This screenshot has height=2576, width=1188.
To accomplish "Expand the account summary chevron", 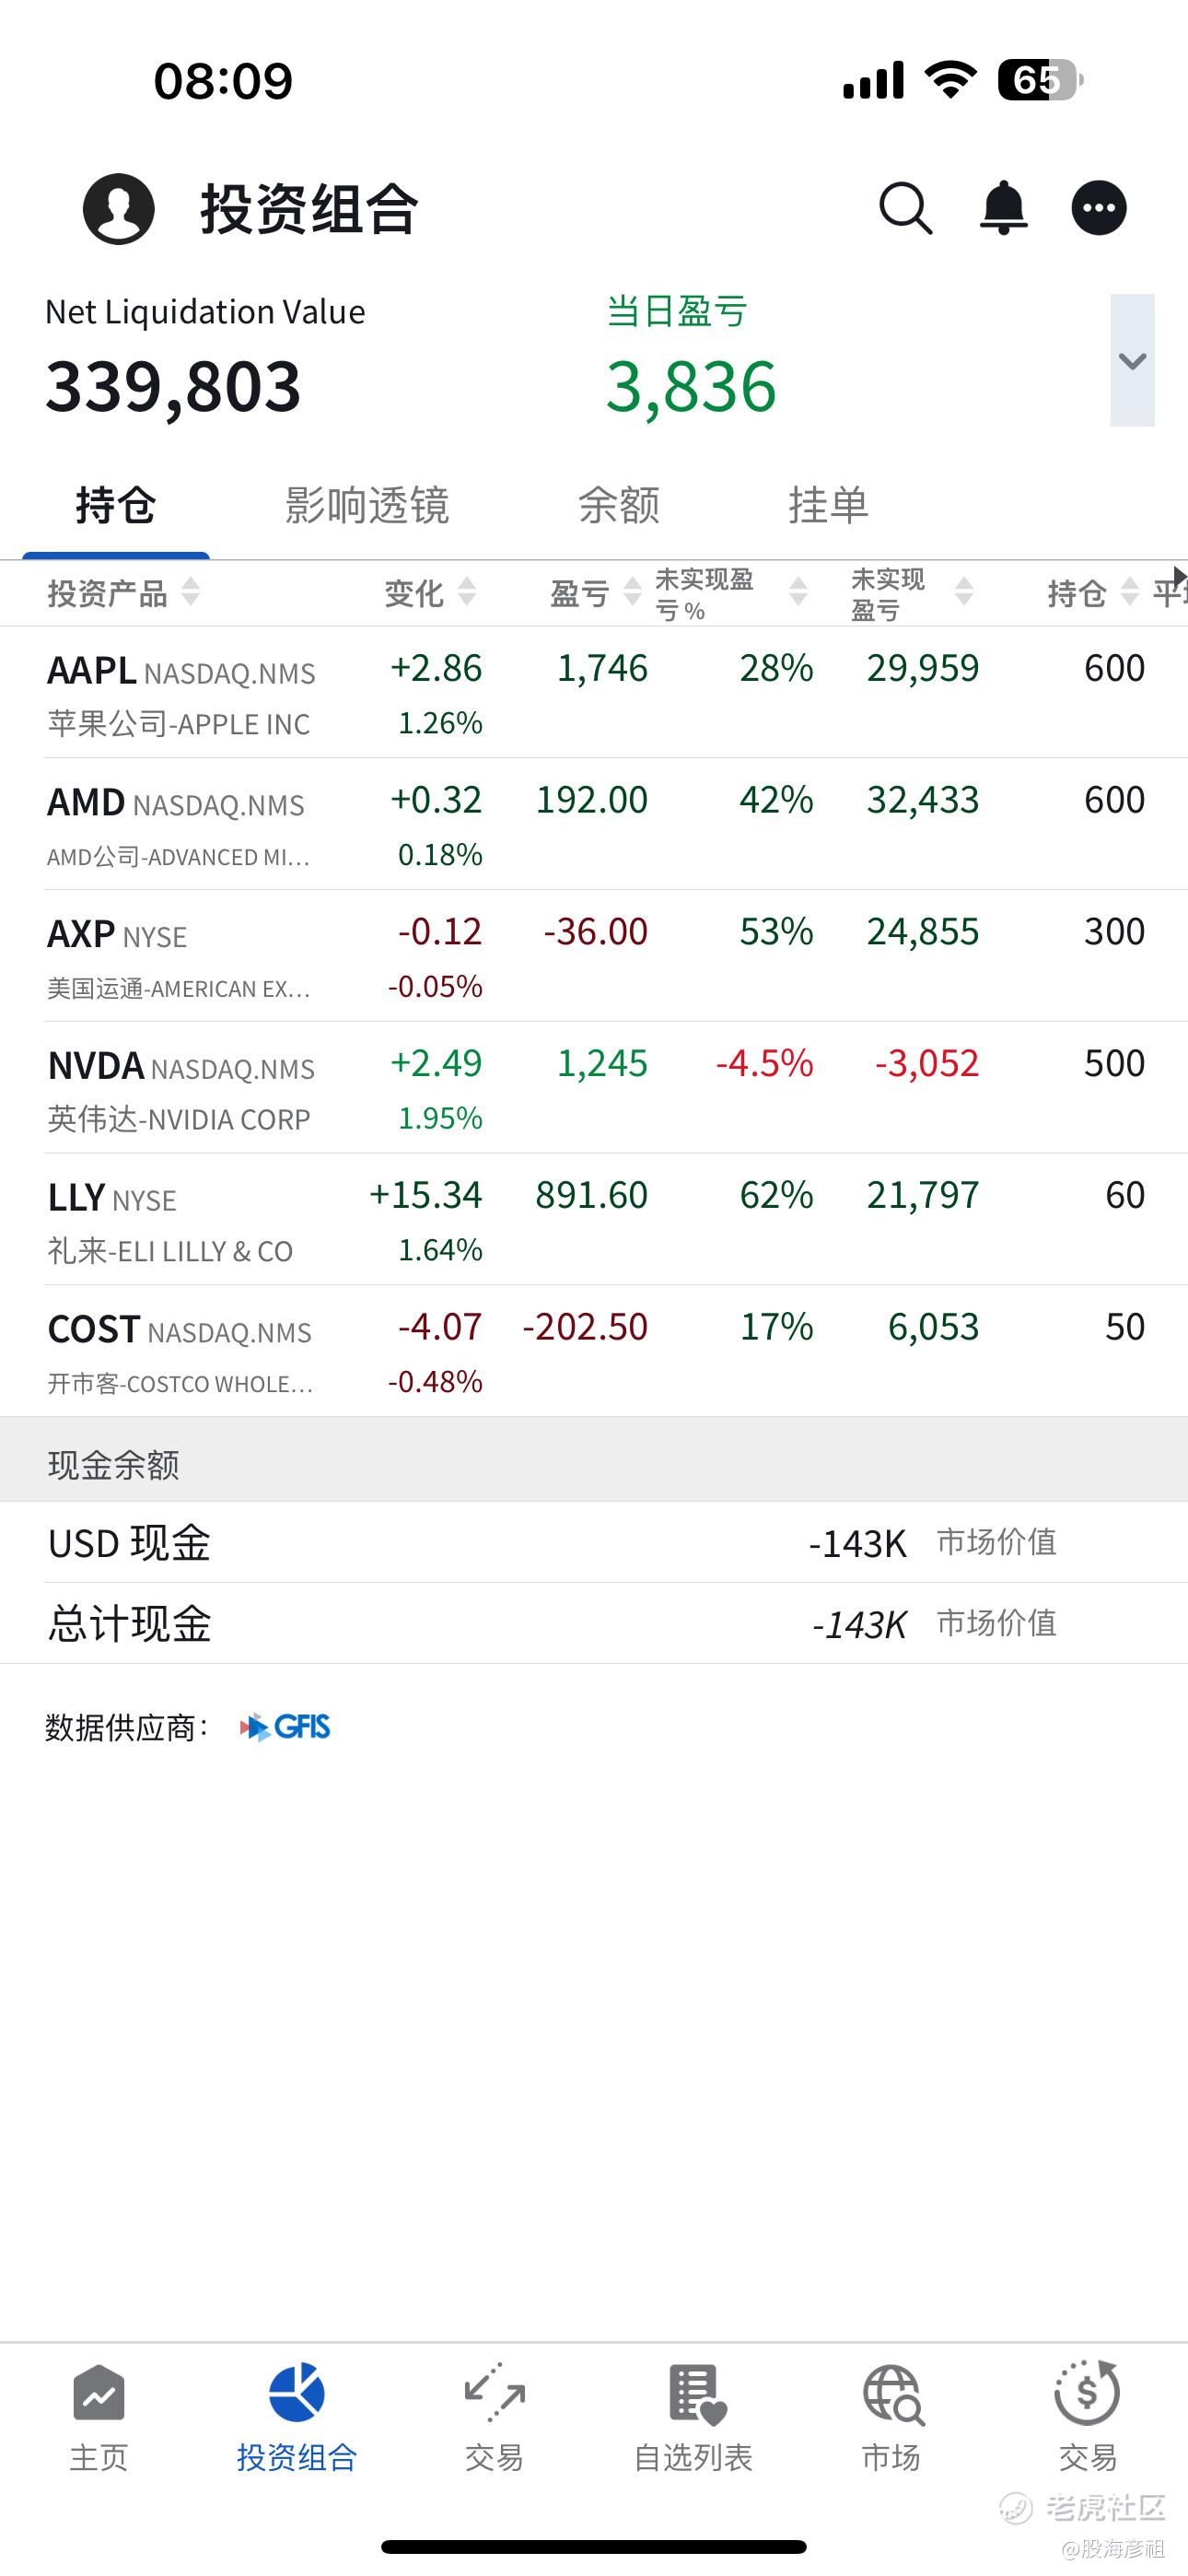I will pyautogui.click(x=1132, y=360).
